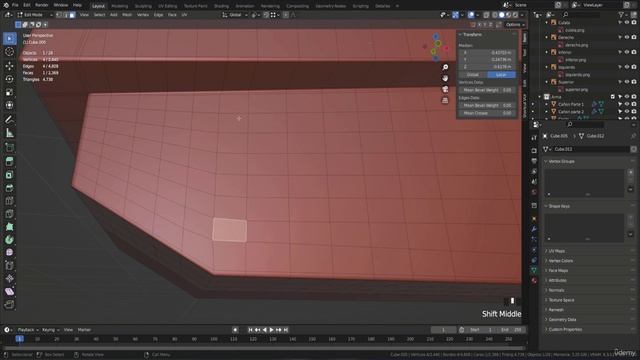Switch to the Modeling workspace tab
640x360 pixels.
[x=120, y=6]
